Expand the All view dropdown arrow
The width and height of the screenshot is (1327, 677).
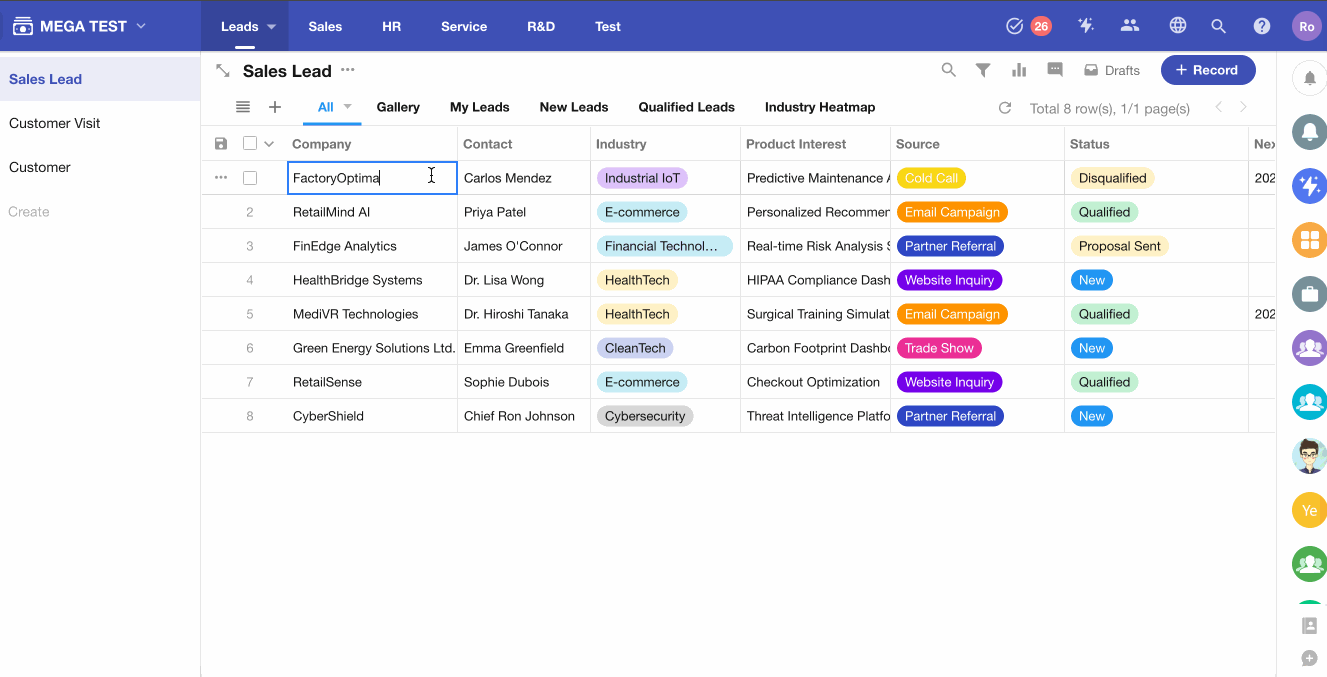348,106
